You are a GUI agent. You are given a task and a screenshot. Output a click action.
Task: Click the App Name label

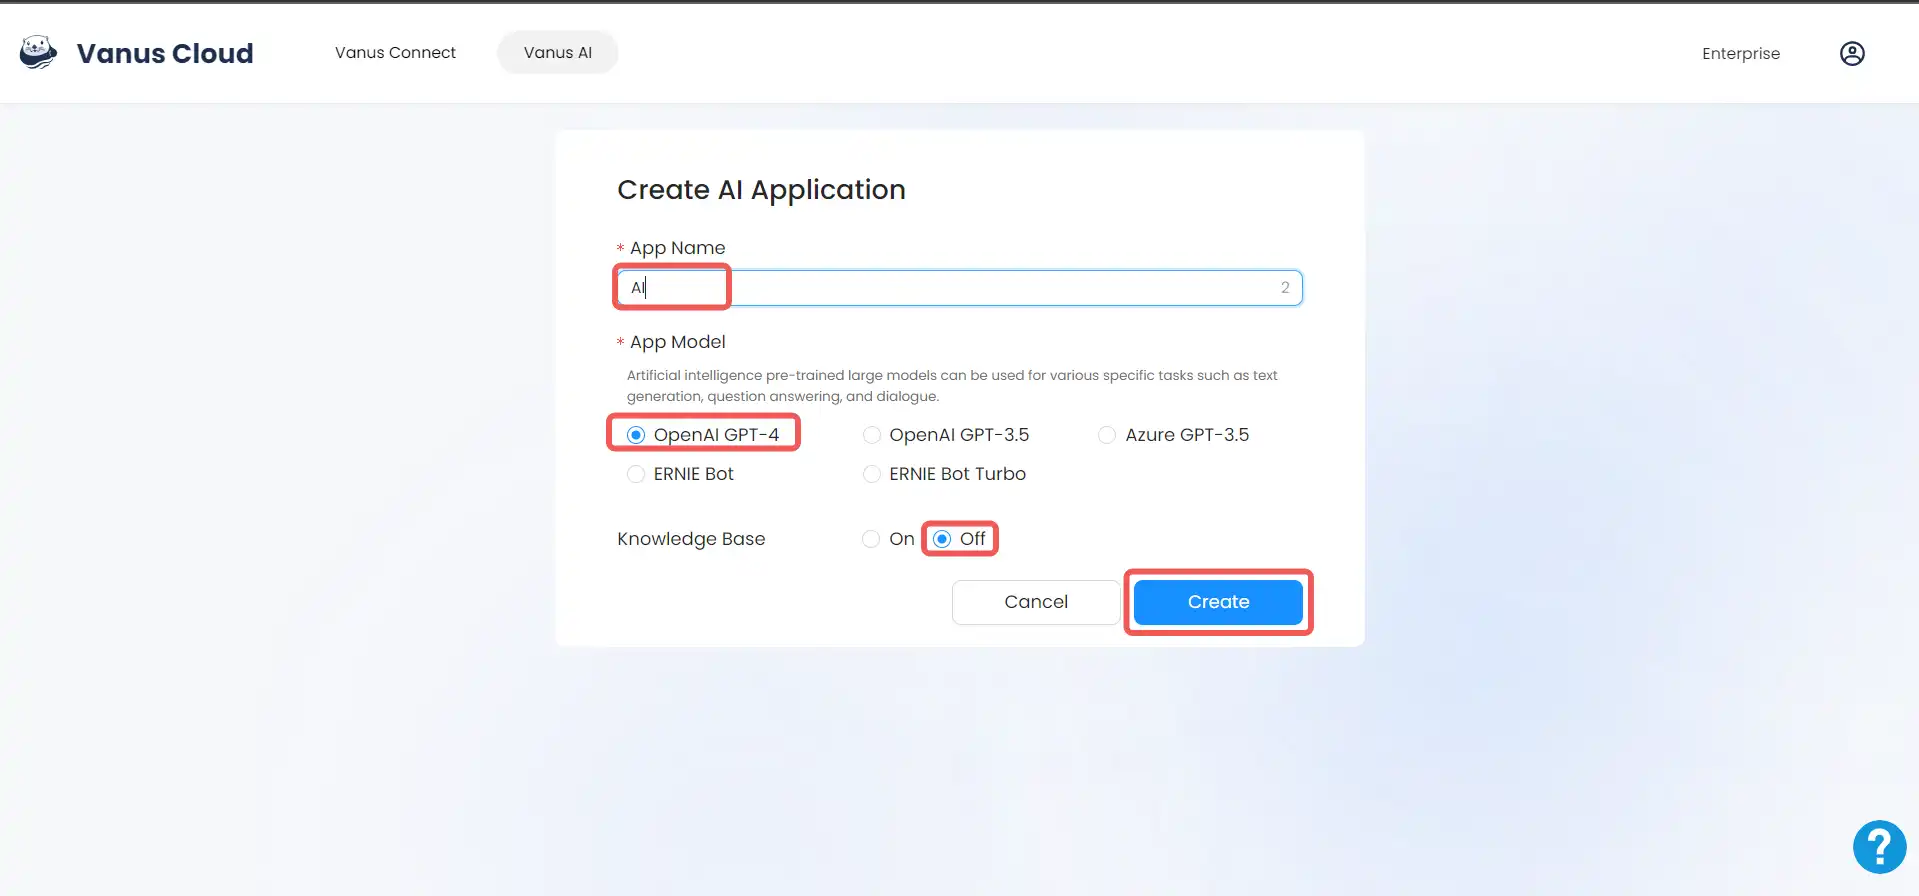click(x=677, y=248)
